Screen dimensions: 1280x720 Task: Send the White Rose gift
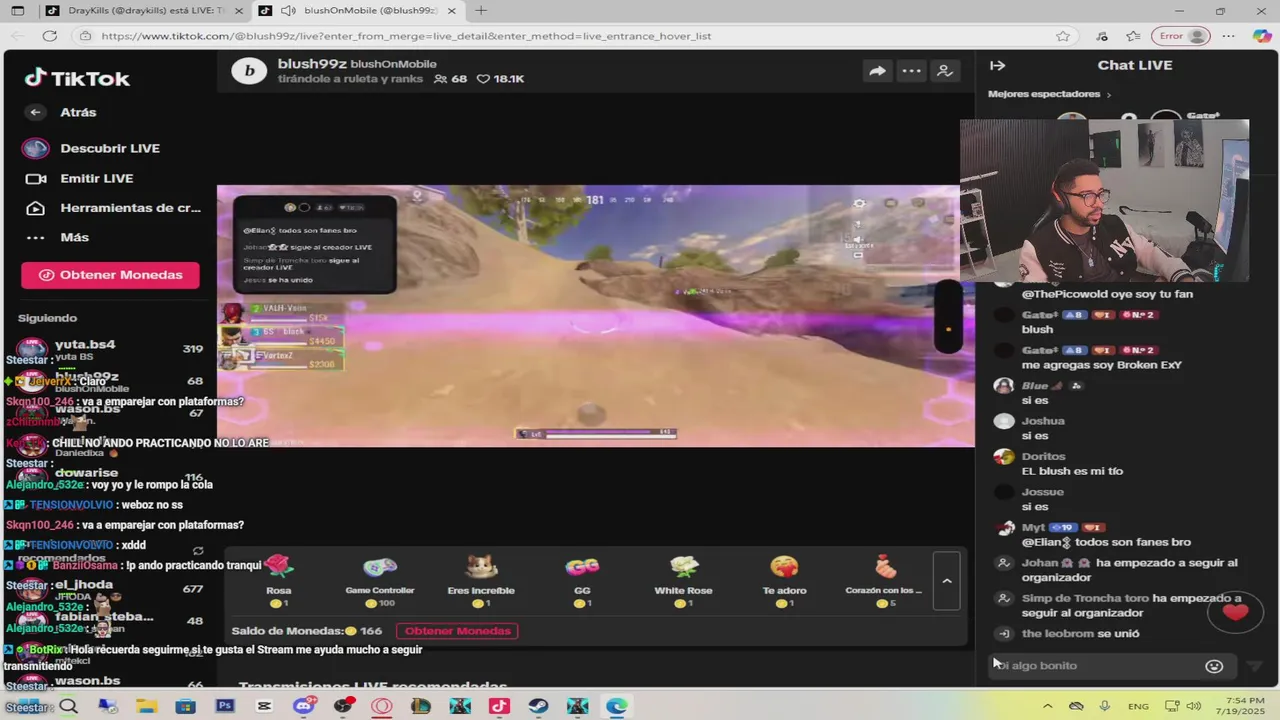683,581
